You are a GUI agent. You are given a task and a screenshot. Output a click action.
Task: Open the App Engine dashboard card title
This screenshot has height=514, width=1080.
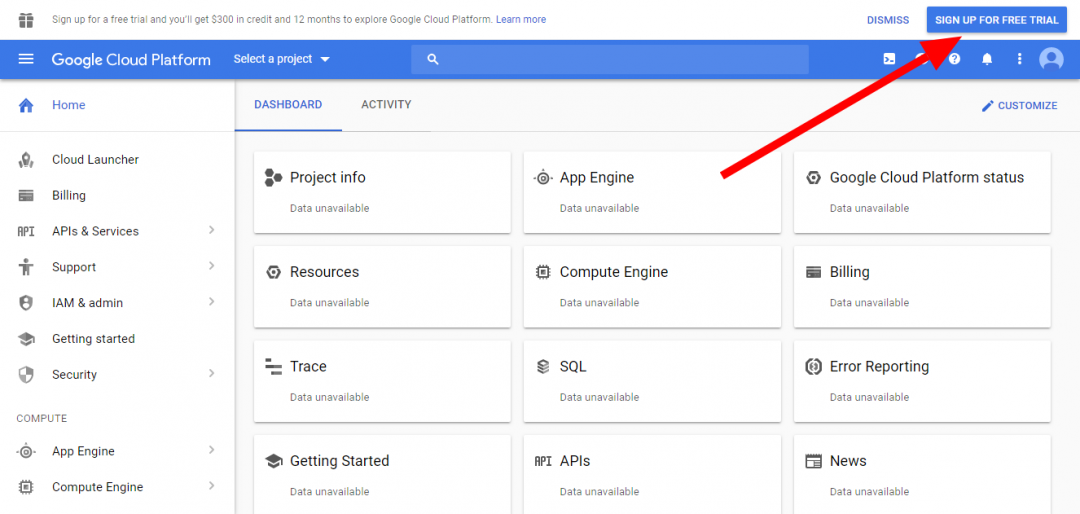(596, 178)
